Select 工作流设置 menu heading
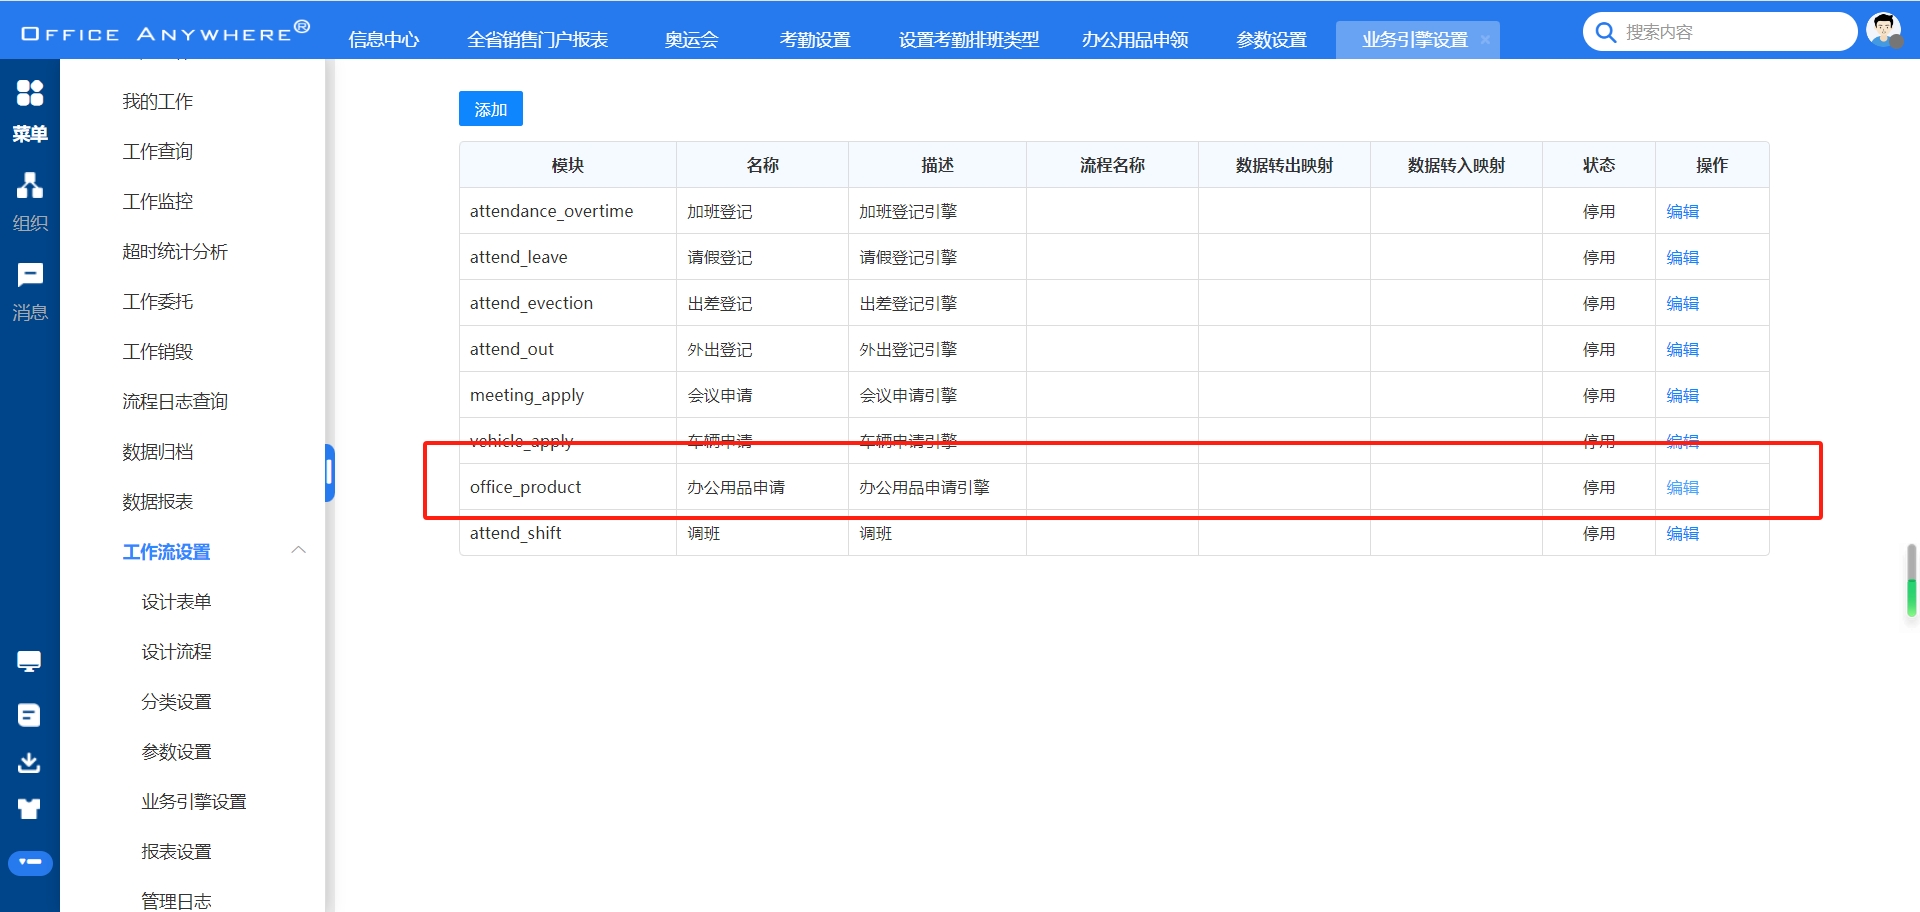 pyautogui.click(x=166, y=552)
